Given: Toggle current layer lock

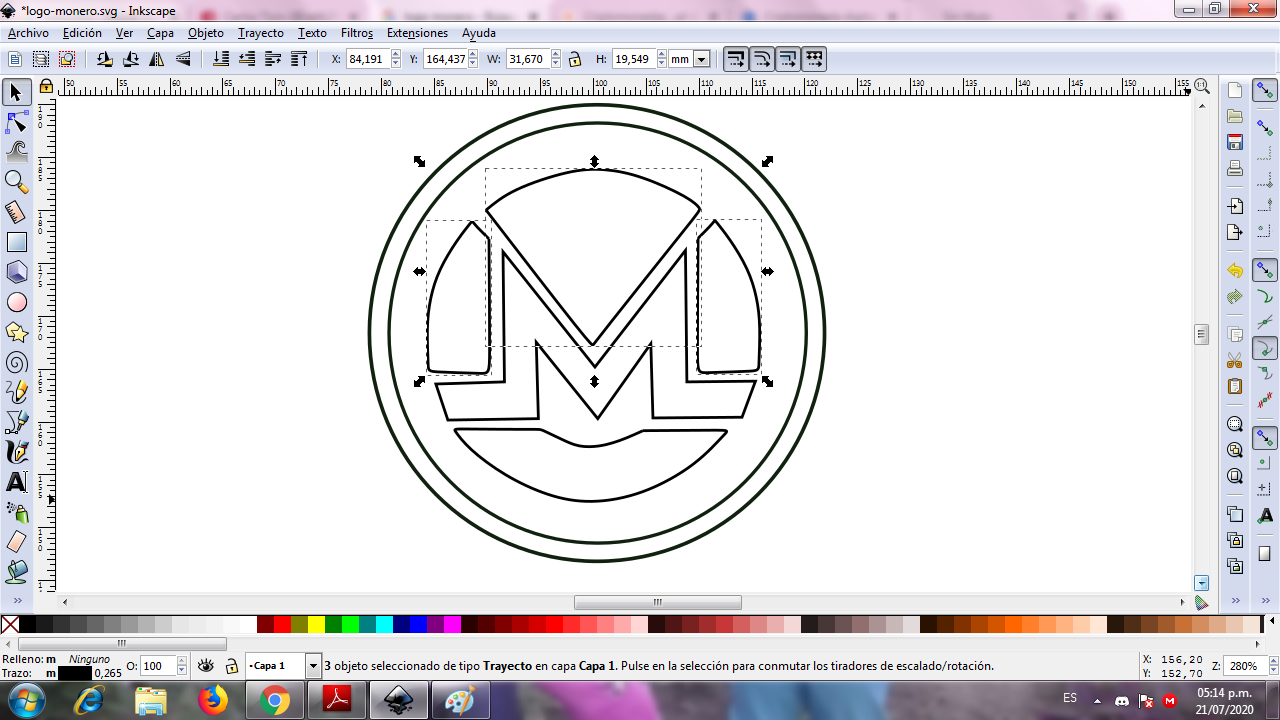Looking at the screenshot, I should [231, 666].
